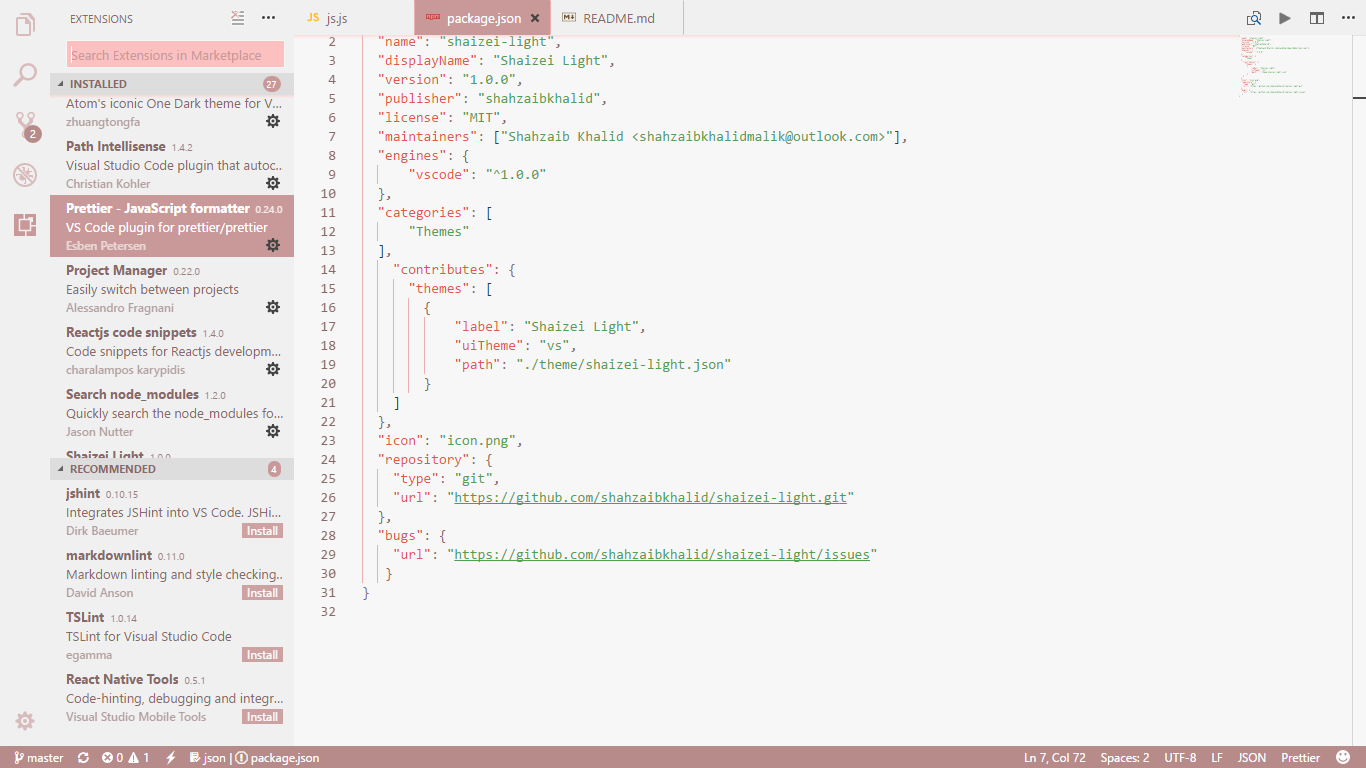1366x768 pixels.
Task: Close the package.json tab
Action: [535, 18]
